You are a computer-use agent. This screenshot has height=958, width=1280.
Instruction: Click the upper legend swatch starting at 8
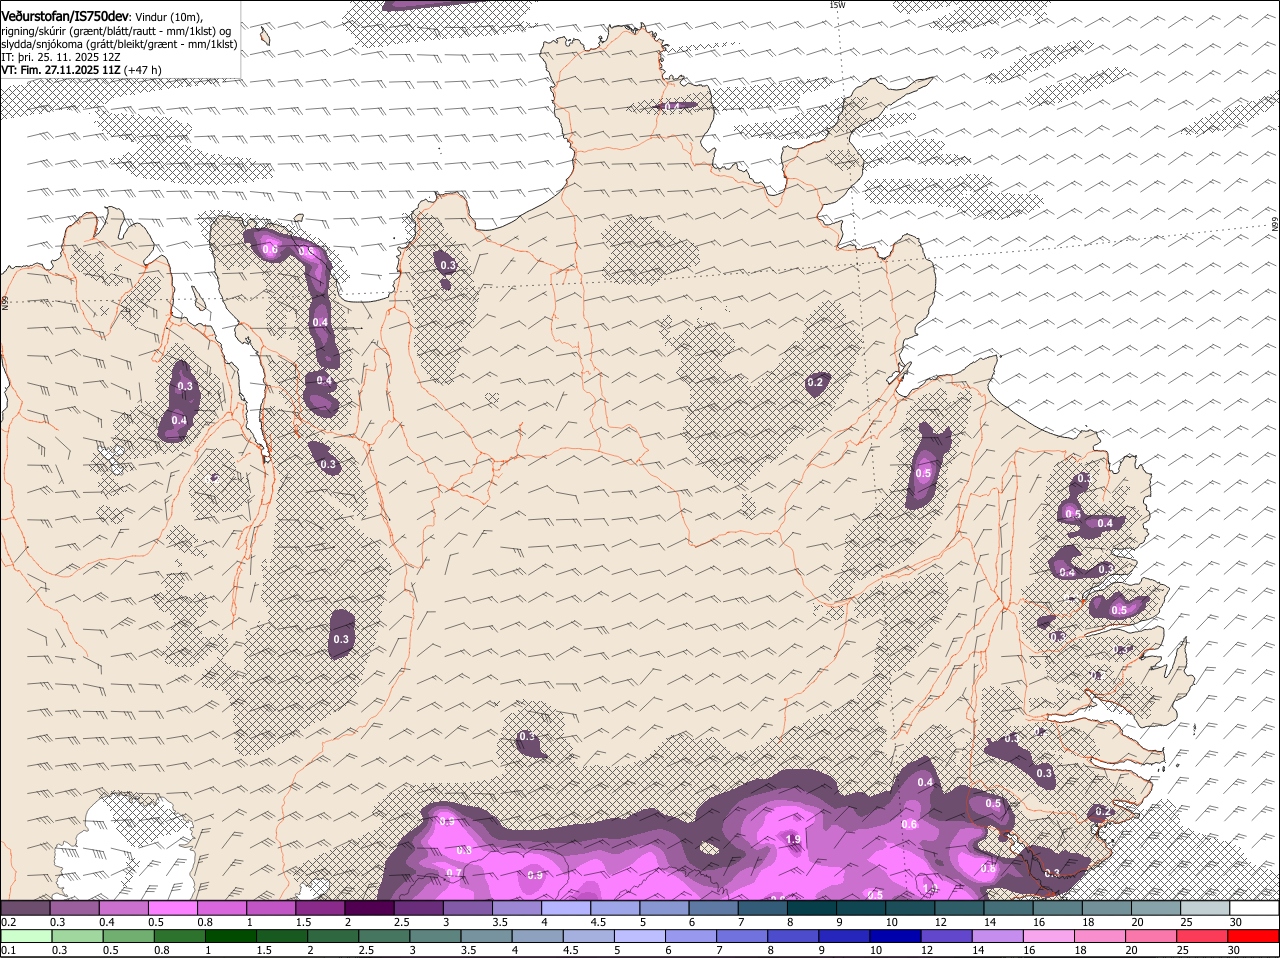[x=811, y=908]
